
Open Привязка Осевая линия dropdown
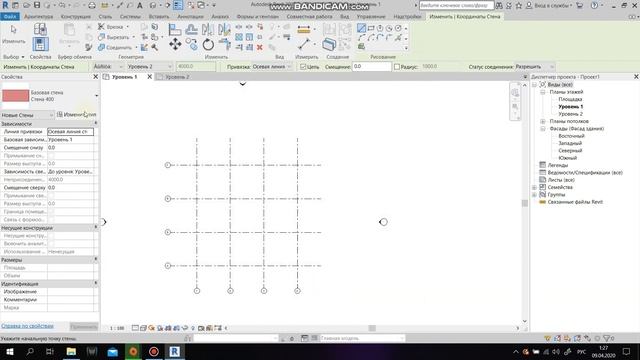click(271, 67)
